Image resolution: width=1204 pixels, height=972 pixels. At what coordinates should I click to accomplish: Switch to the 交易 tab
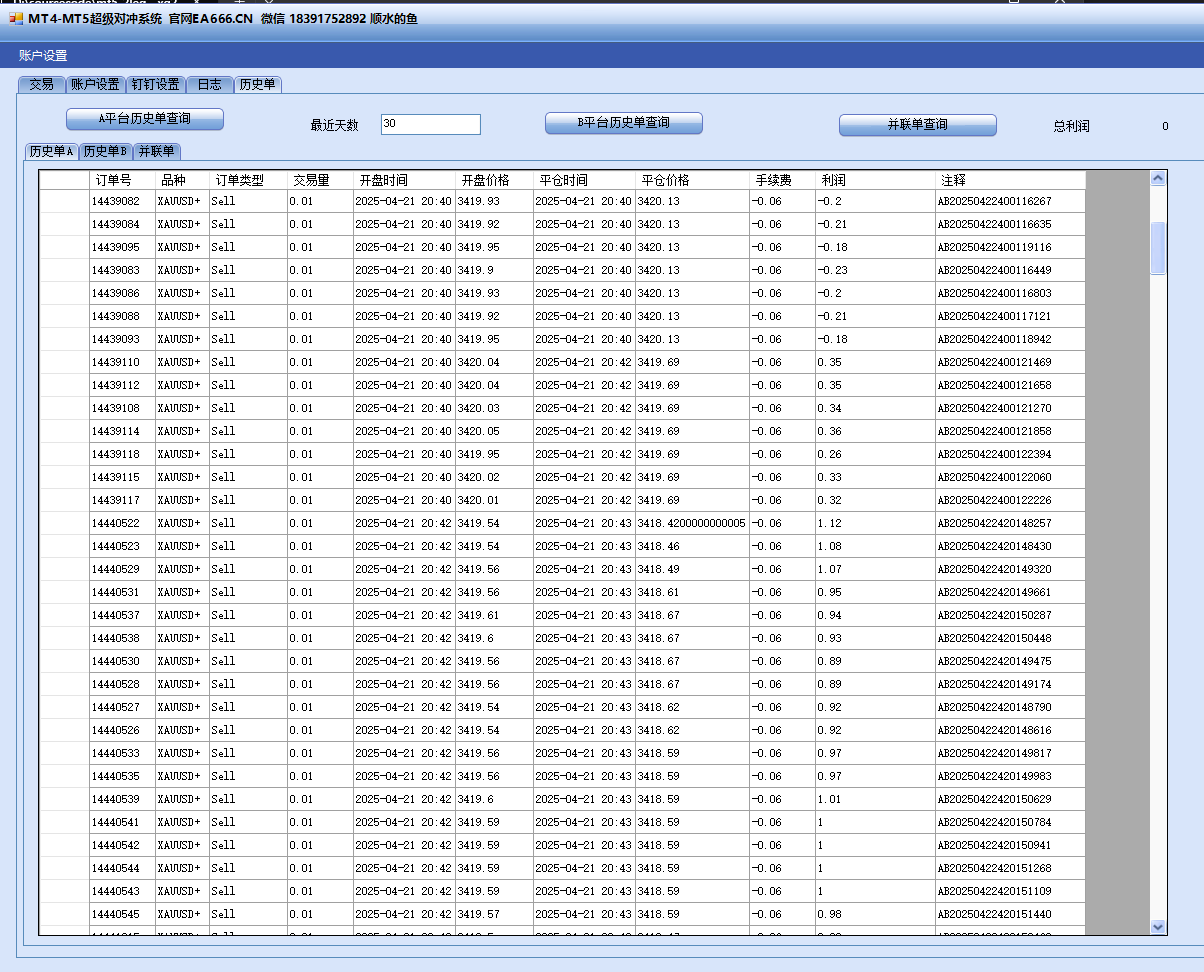pyautogui.click(x=41, y=85)
